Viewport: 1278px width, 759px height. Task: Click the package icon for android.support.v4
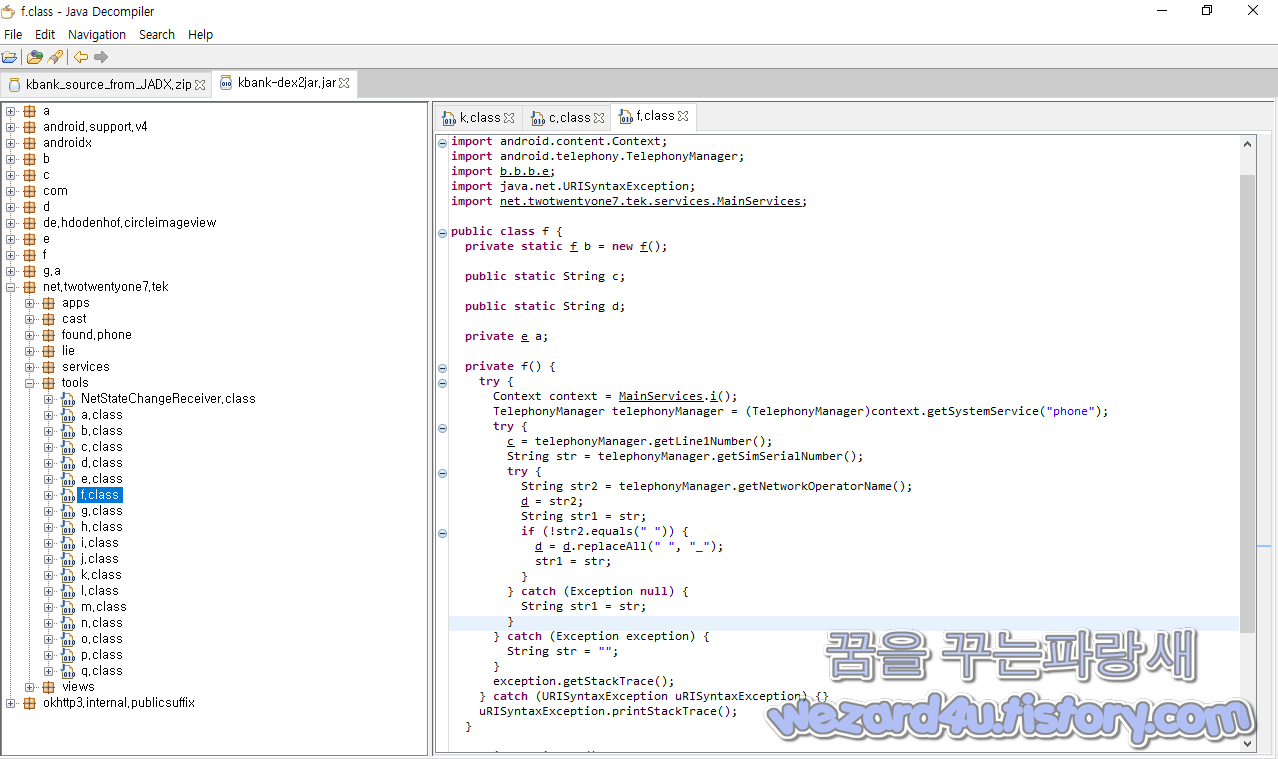[29, 127]
